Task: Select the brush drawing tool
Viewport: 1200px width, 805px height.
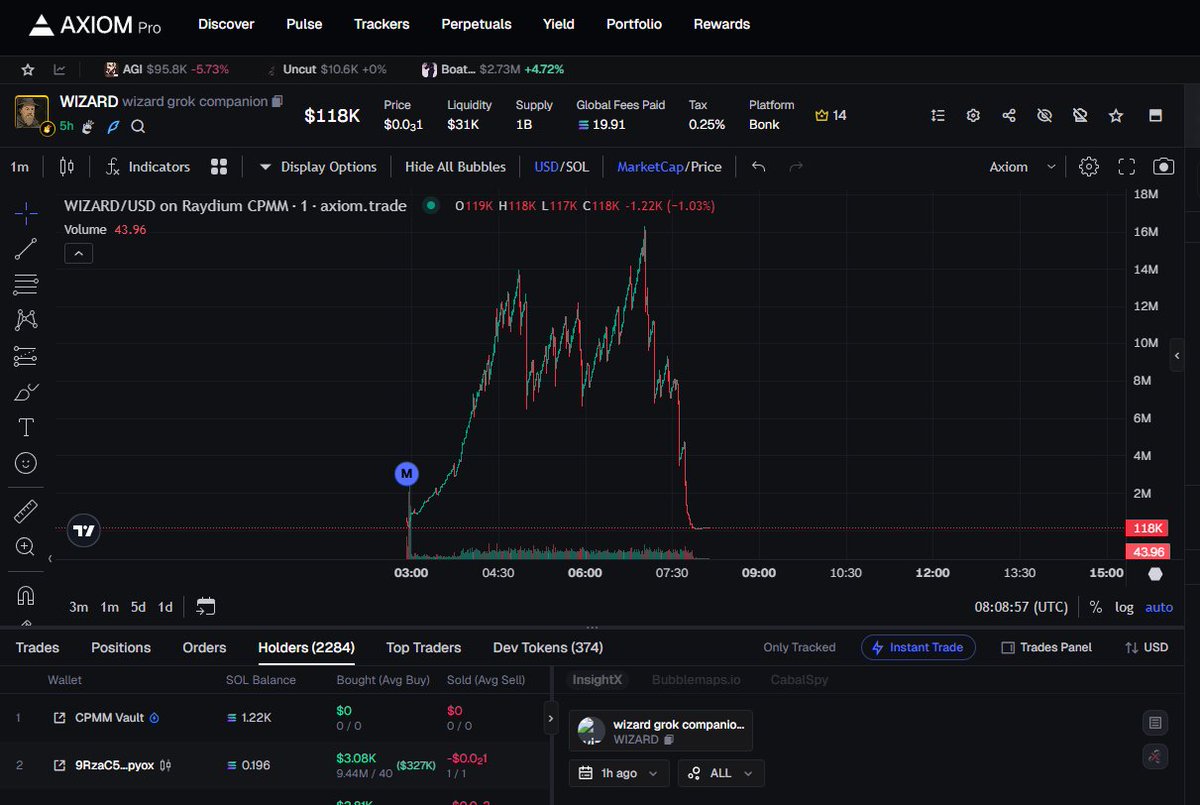Action: point(26,392)
